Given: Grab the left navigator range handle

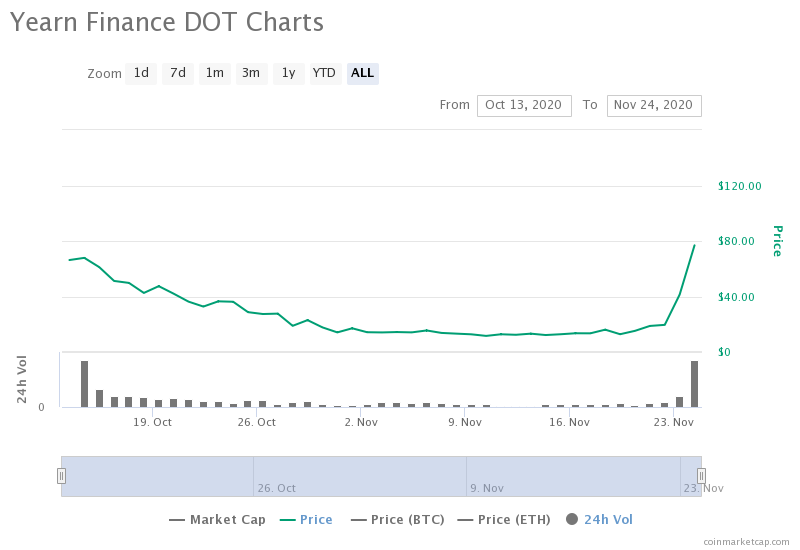Looking at the screenshot, I should point(61,476).
